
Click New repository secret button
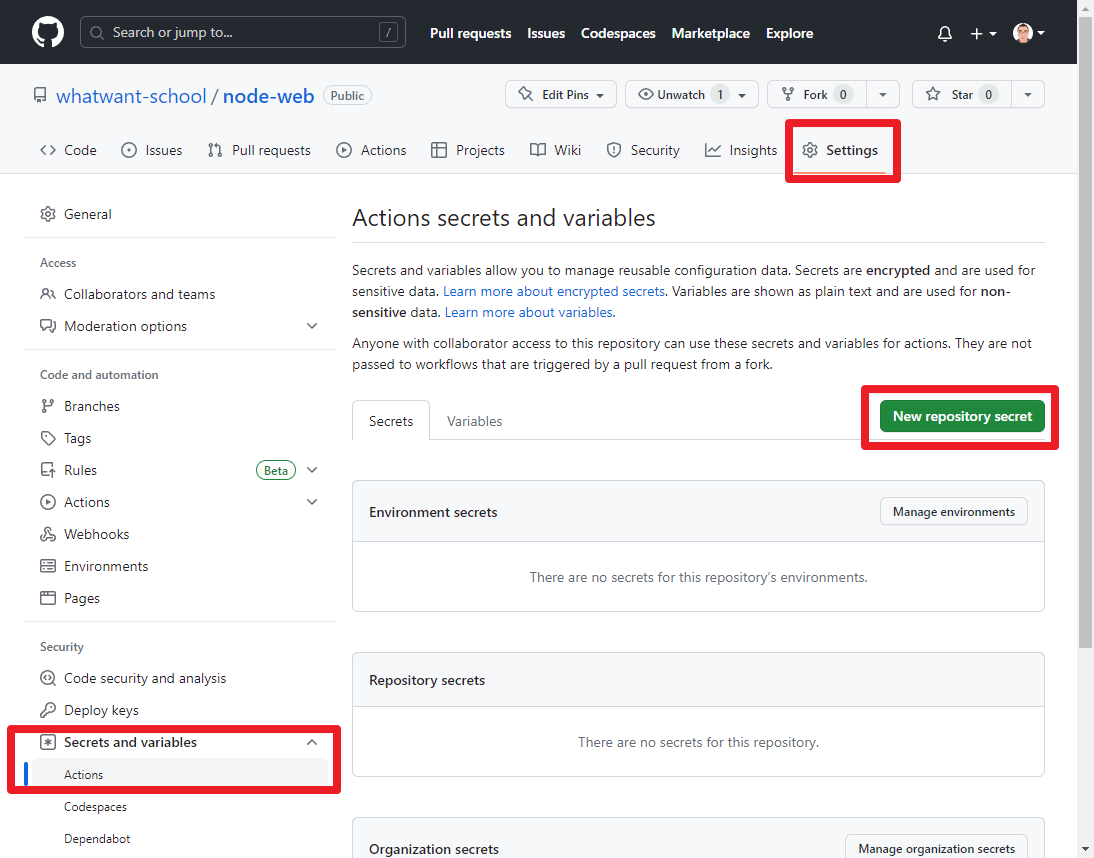click(962, 416)
